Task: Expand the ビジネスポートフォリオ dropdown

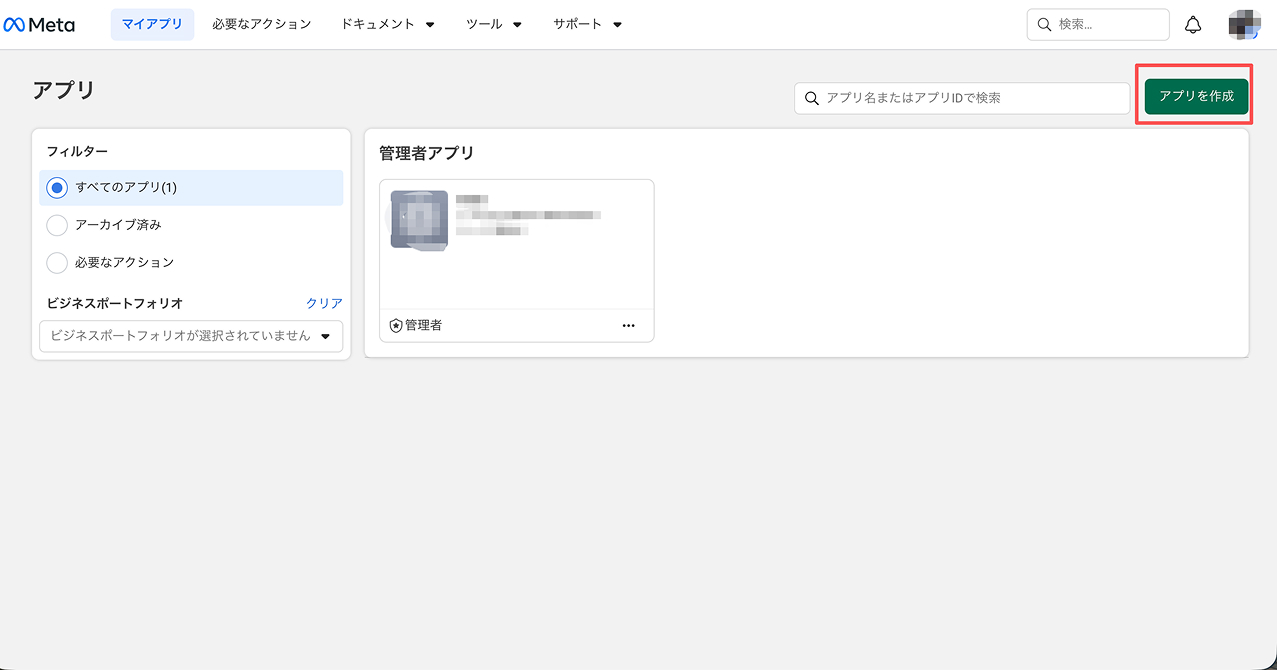Action: pos(191,336)
